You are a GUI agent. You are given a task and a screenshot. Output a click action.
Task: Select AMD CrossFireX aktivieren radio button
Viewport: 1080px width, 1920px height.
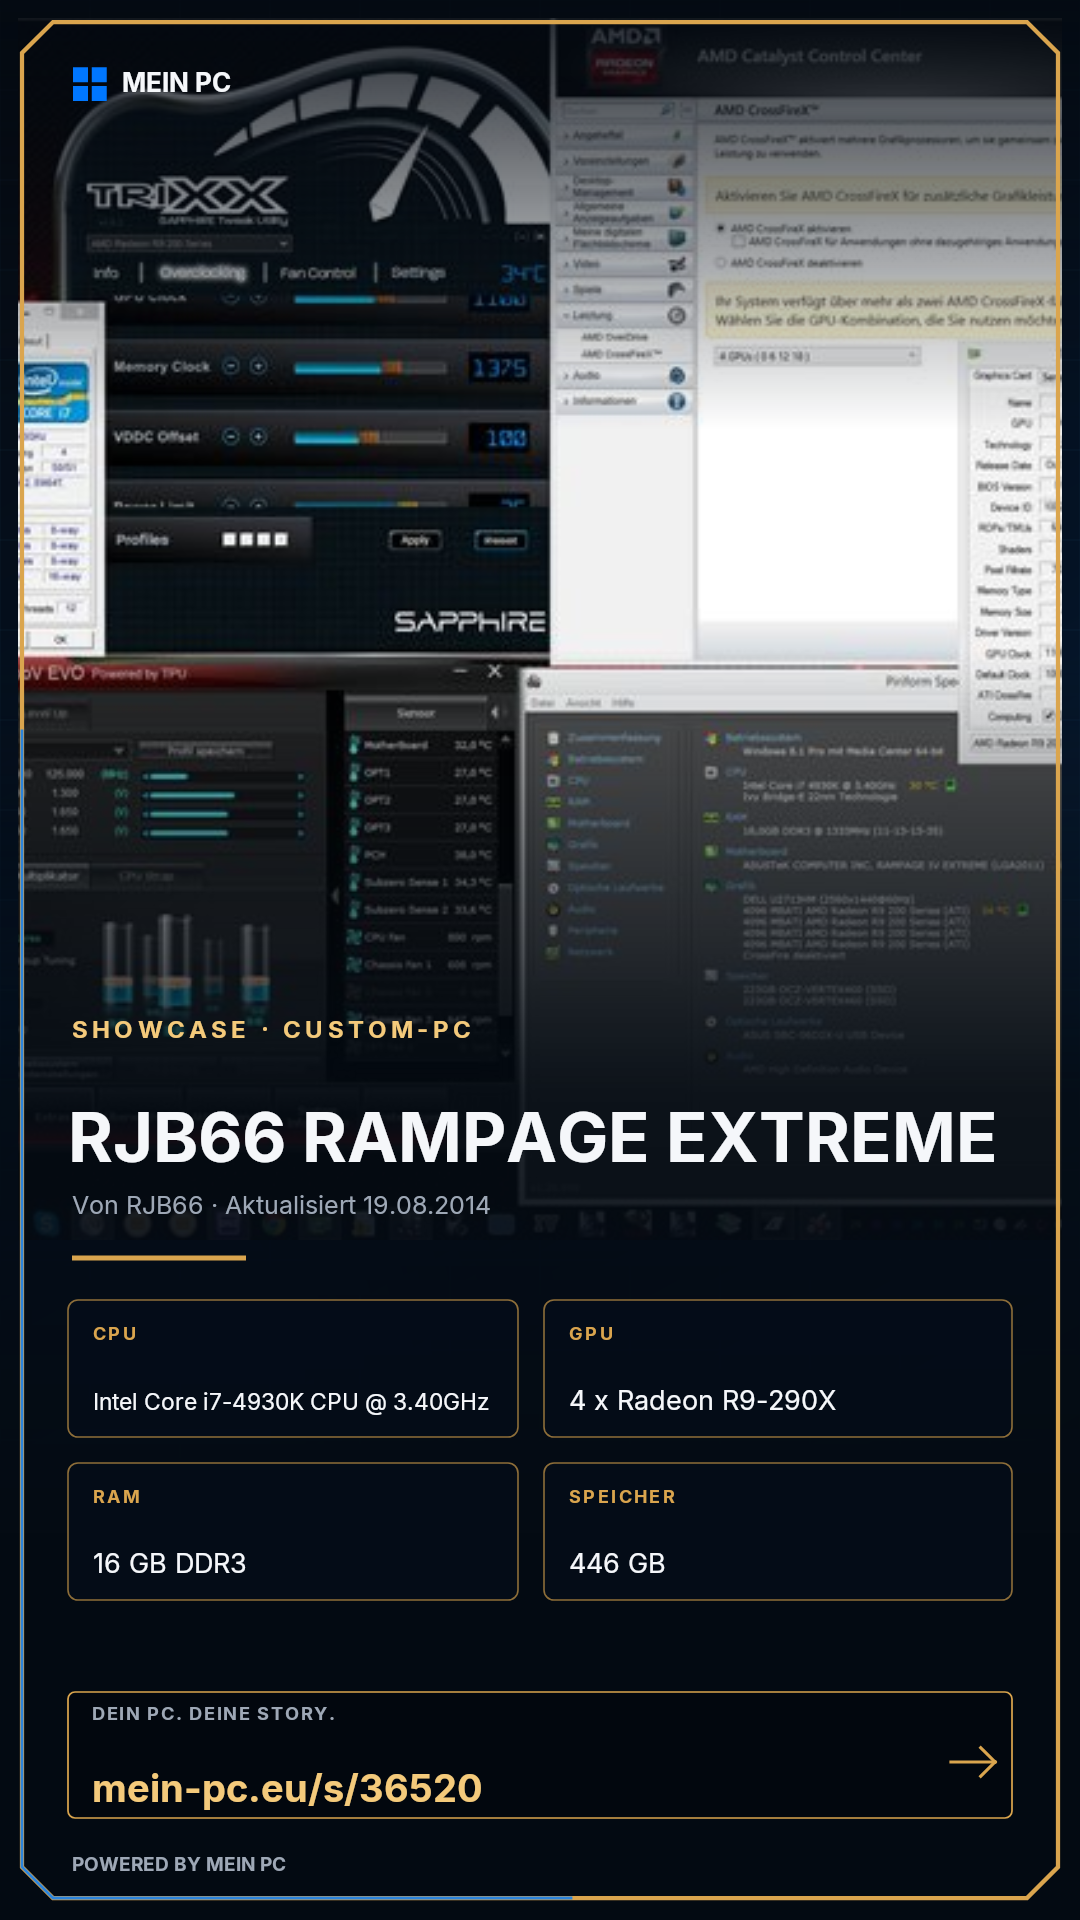pos(720,229)
